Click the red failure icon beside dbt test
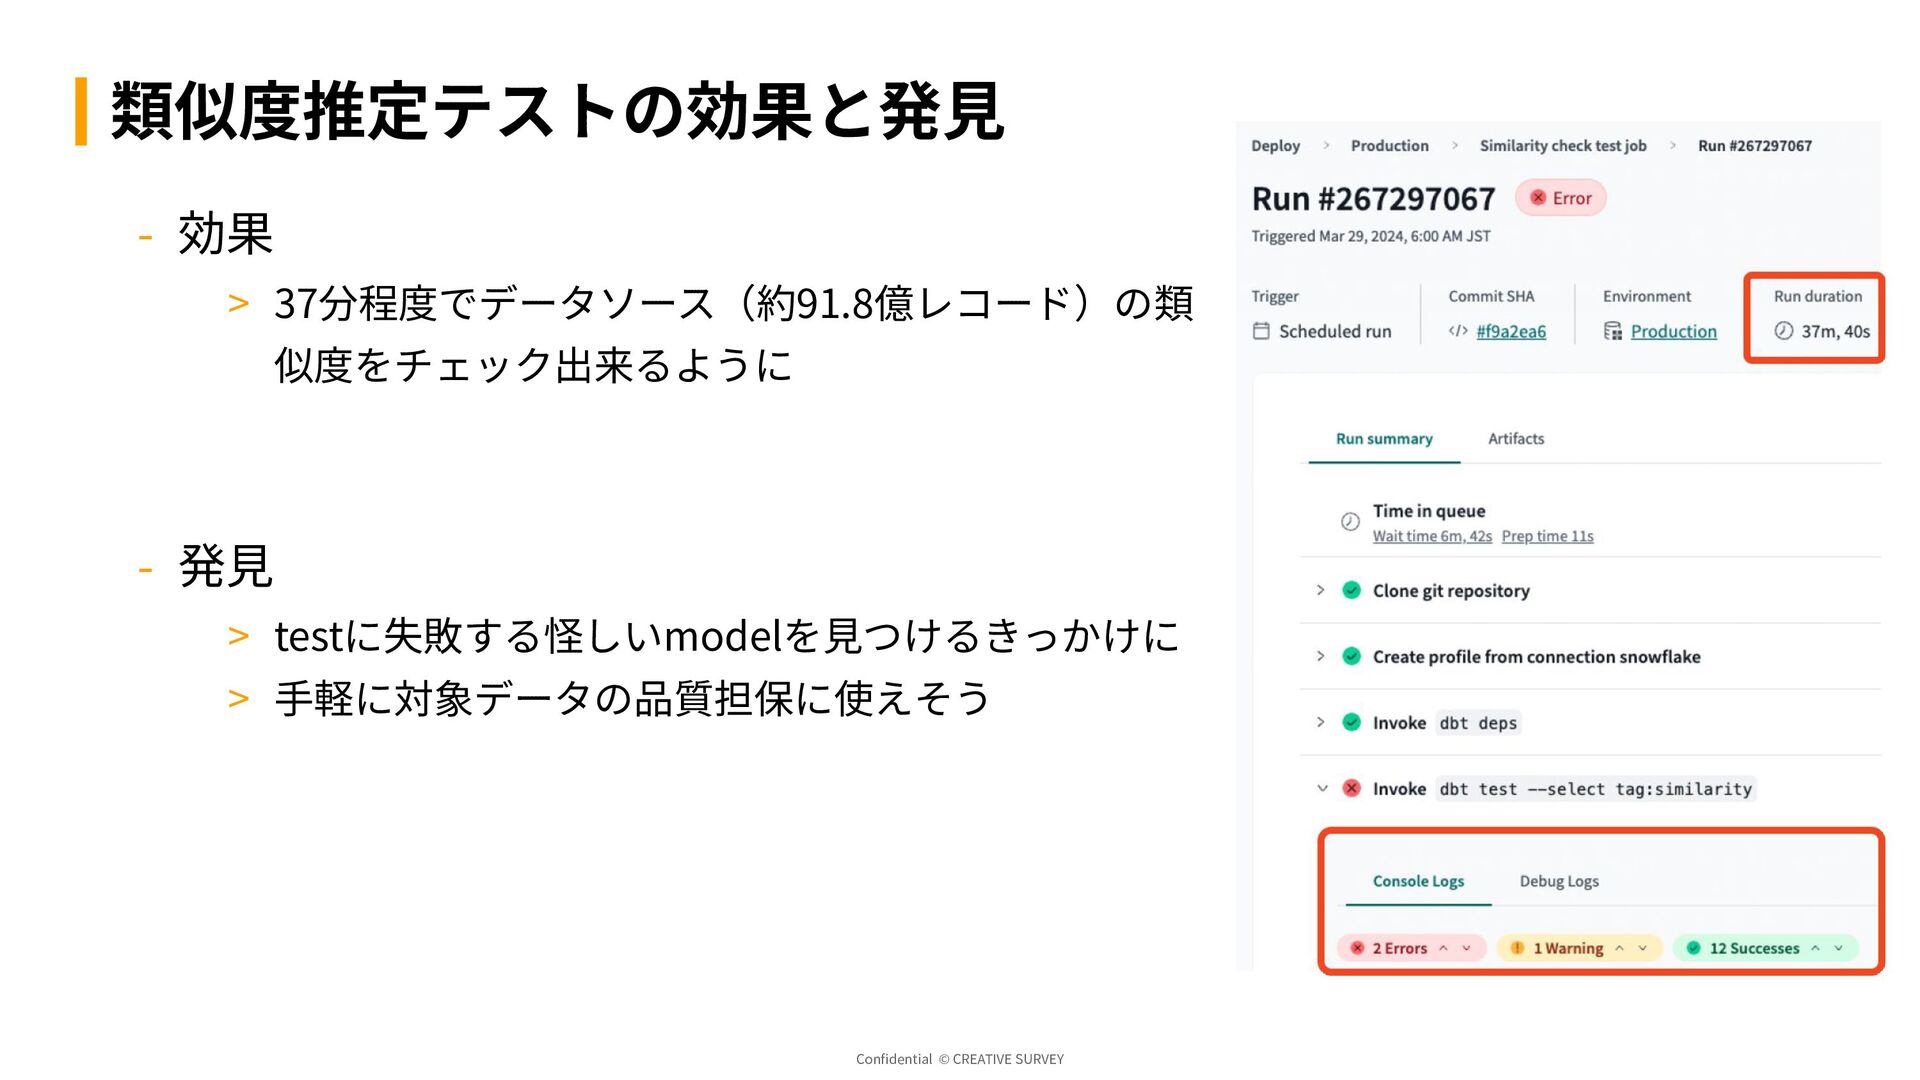The width and height of the screenshot is (1920, 1080). point(1351,788)
